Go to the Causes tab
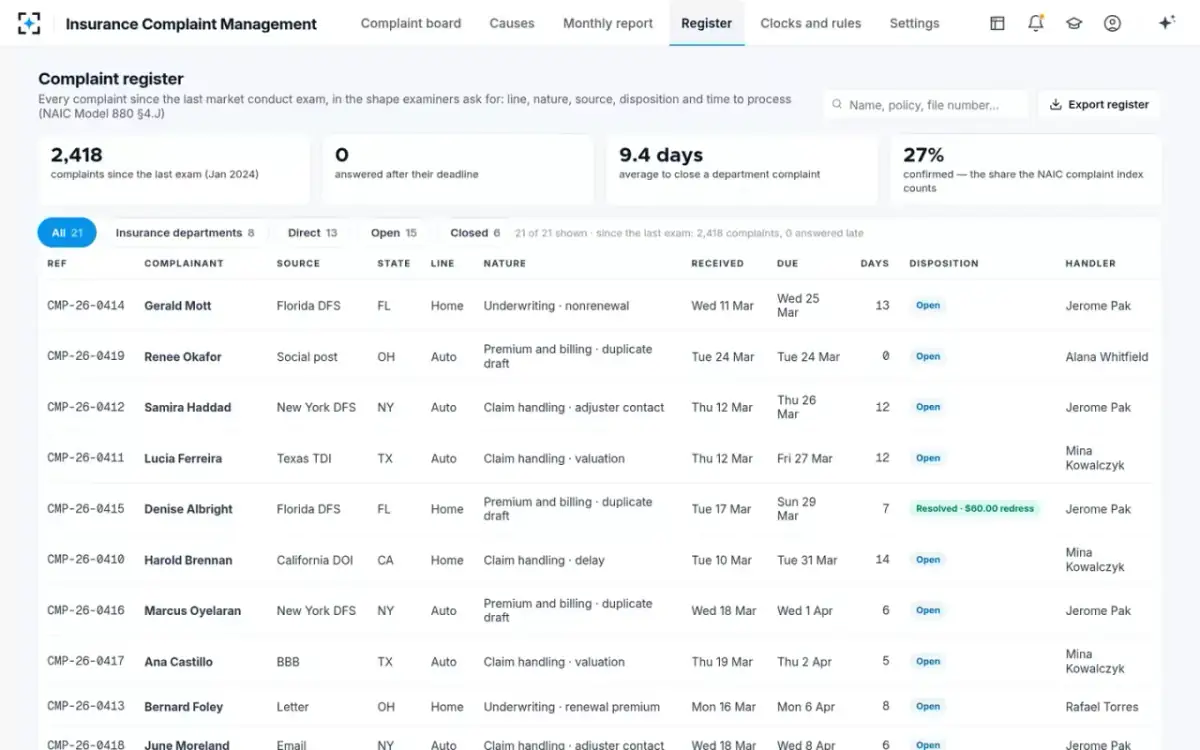1200x750 pixels. point(512,23)
